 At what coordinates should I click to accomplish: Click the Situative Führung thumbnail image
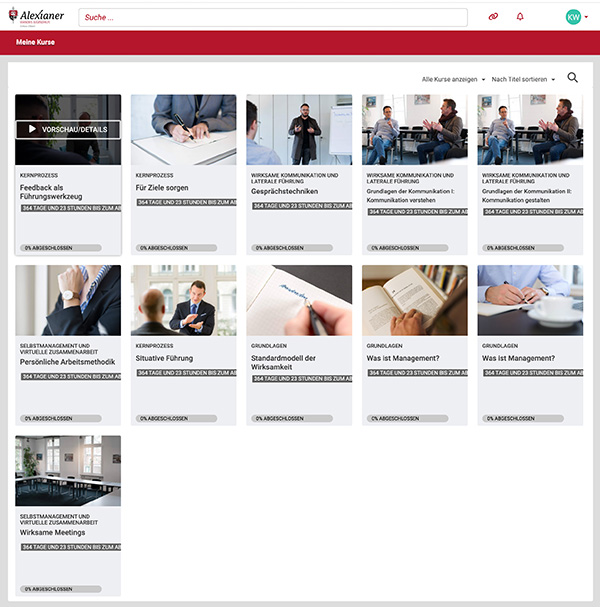click(x=183, y=300)
